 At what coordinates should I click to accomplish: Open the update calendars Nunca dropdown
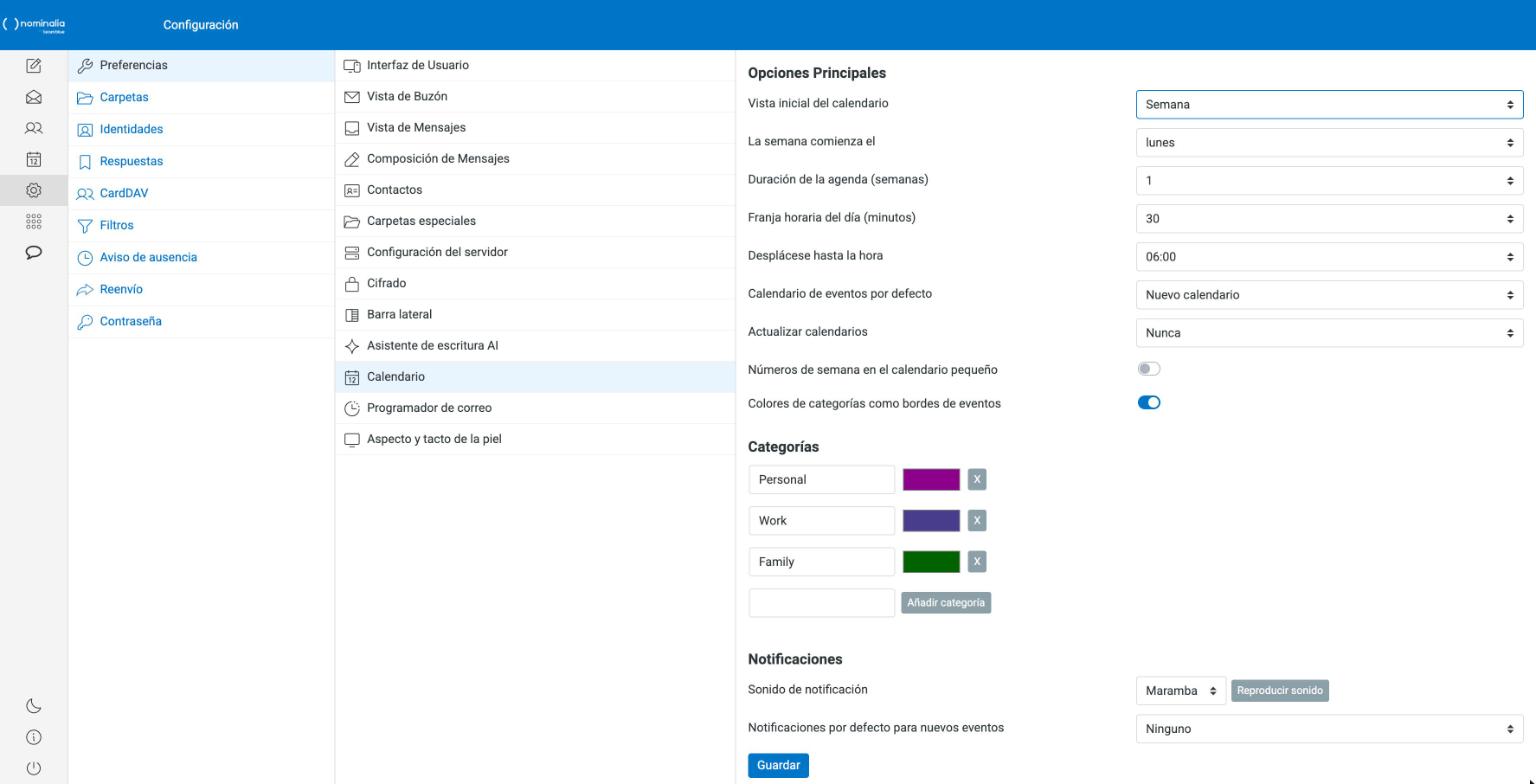(x=1329, y=332)
